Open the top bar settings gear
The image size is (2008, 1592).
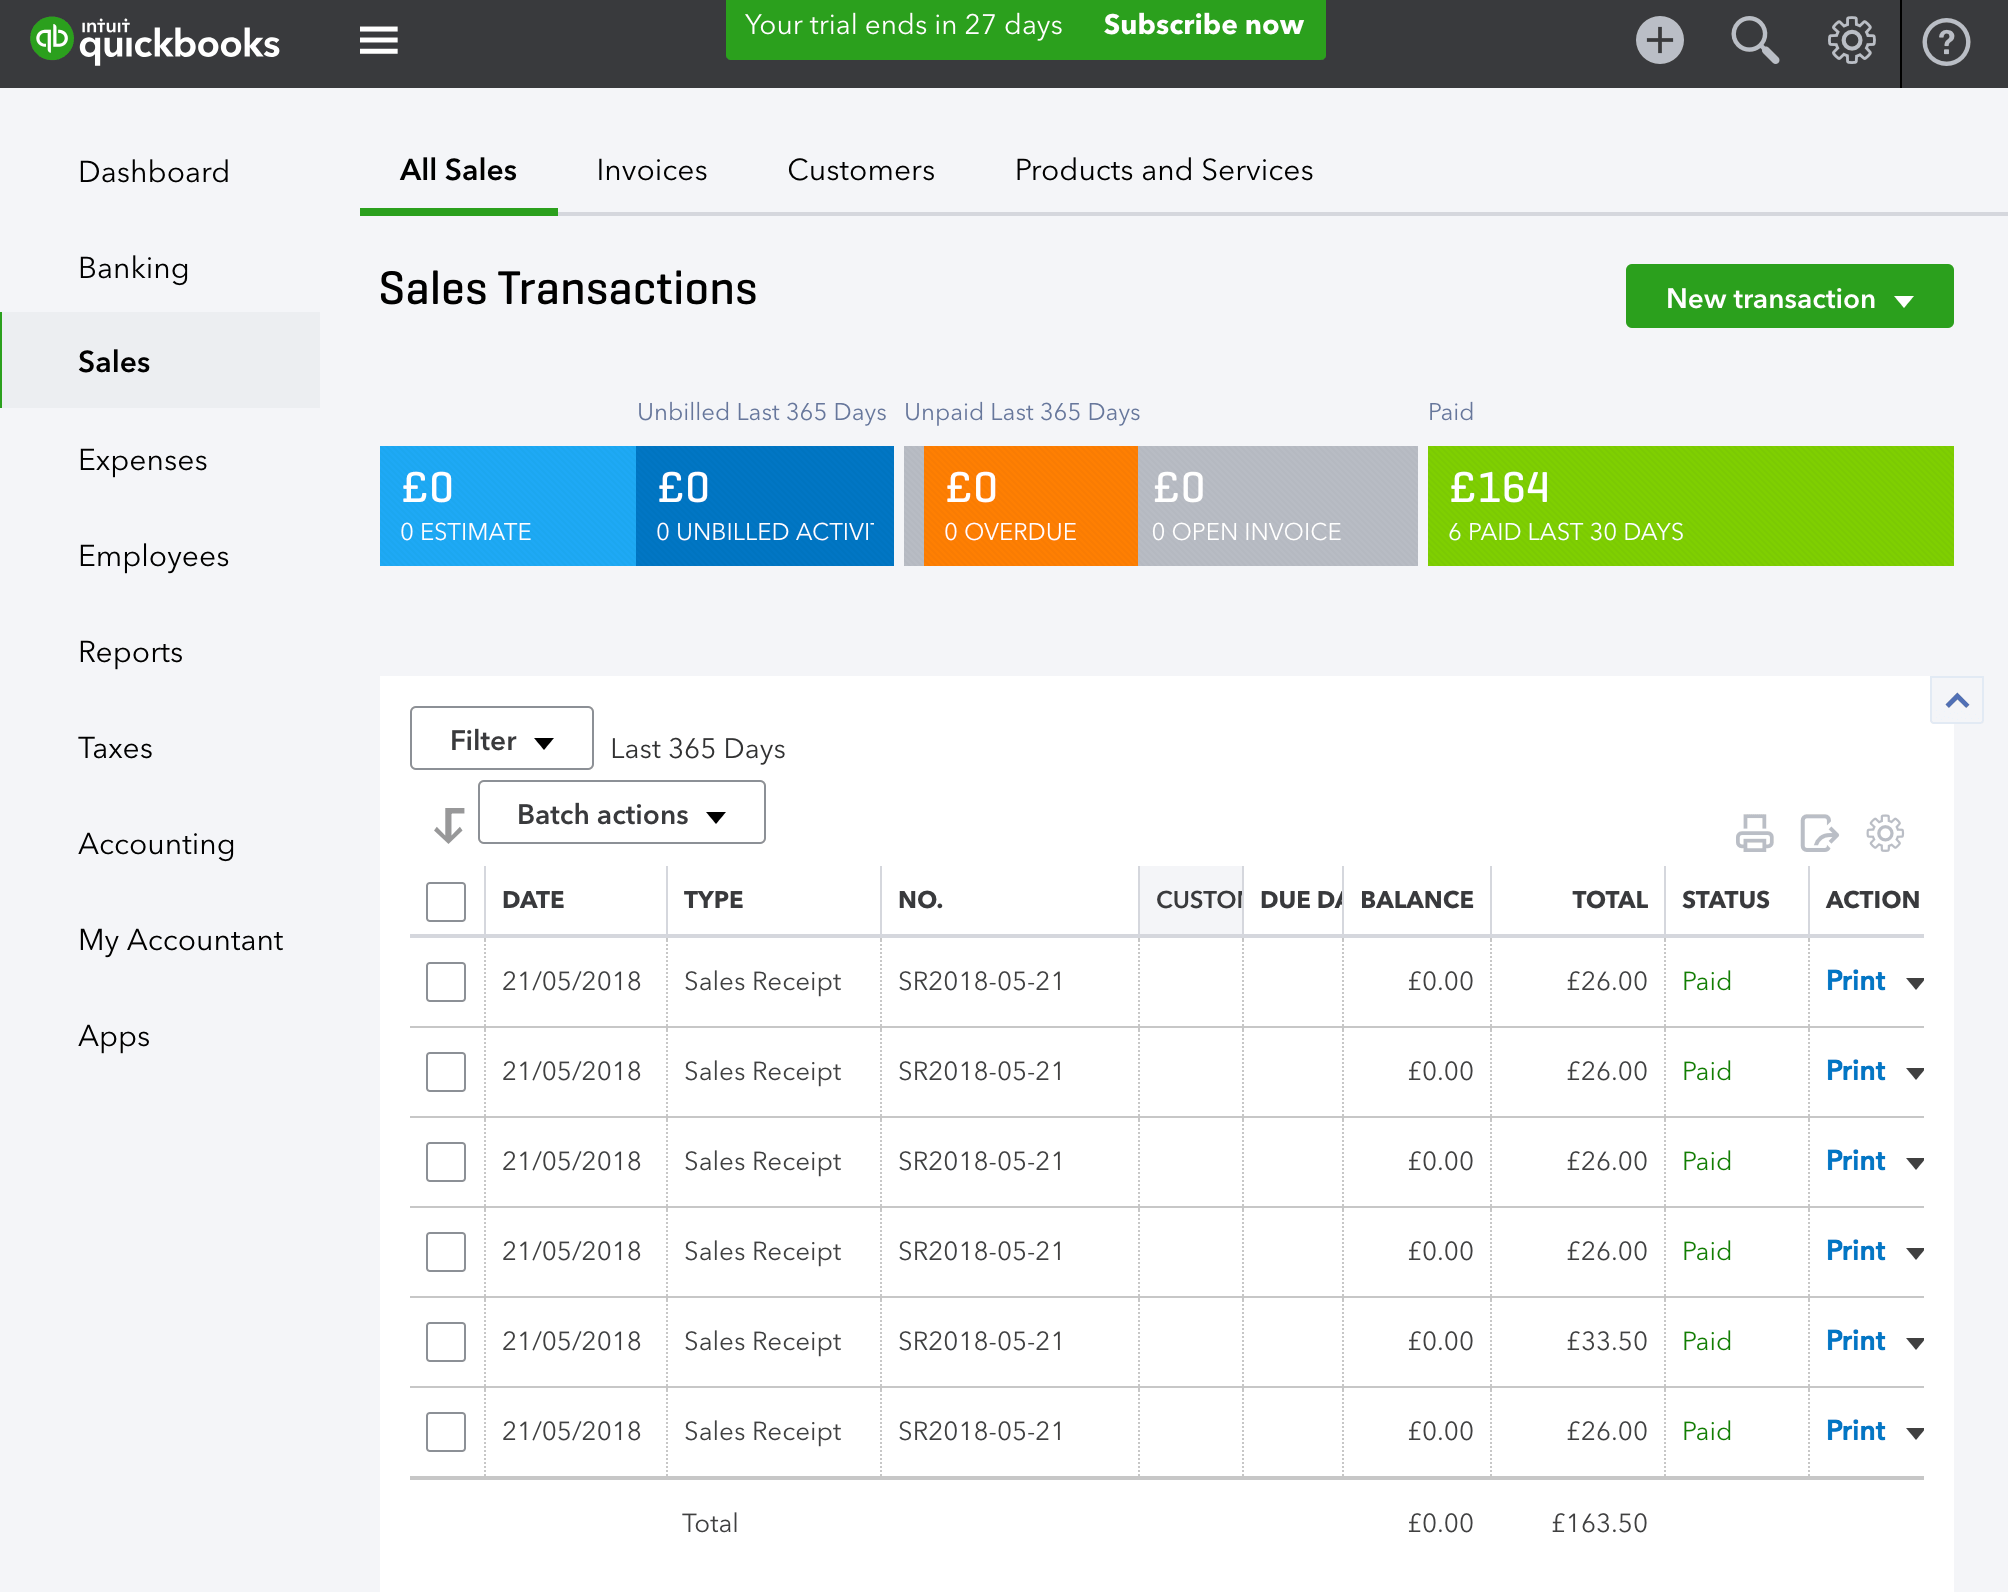(x=1851, y=41)
